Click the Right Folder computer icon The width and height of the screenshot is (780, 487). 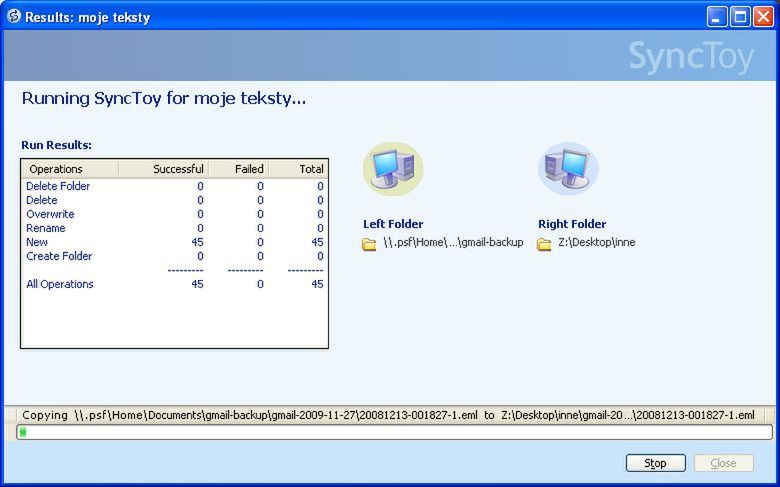tap(569, 169)
